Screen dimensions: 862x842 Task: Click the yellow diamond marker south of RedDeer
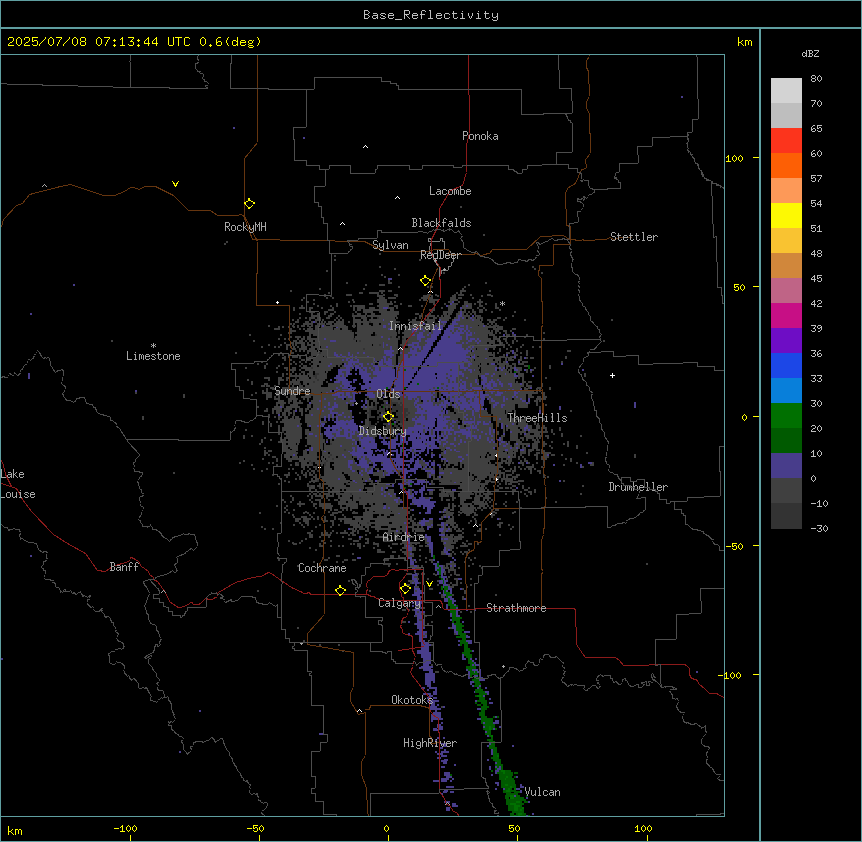pos(425,281)
